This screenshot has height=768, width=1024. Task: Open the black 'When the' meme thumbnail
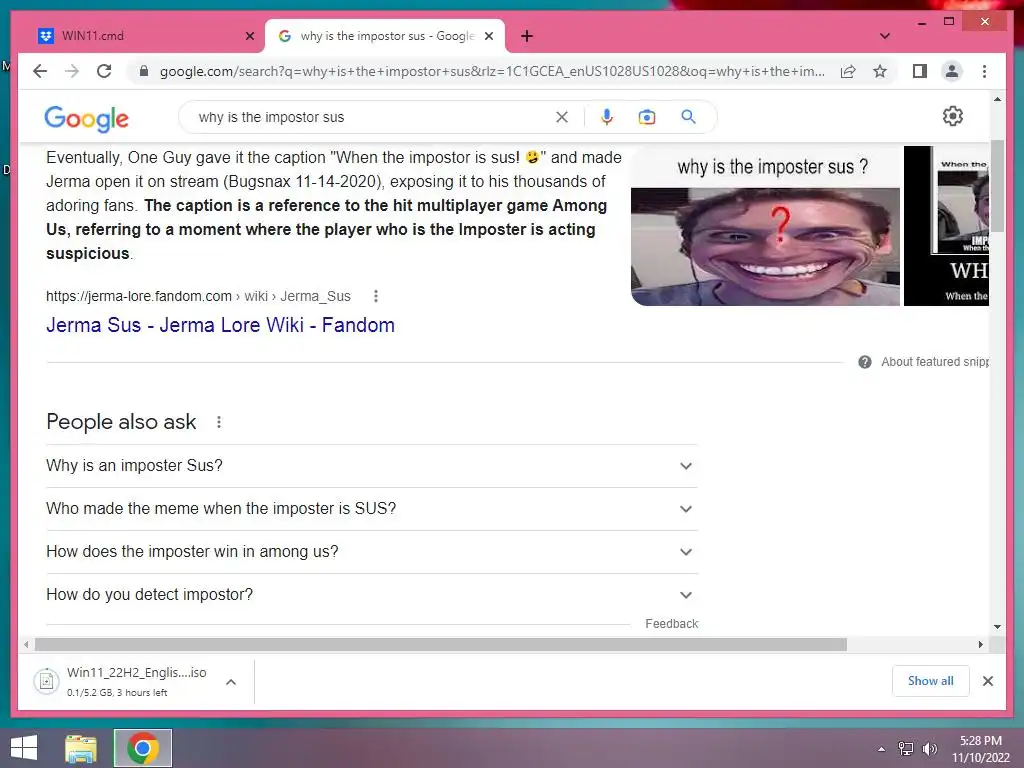tap(946, 226)
